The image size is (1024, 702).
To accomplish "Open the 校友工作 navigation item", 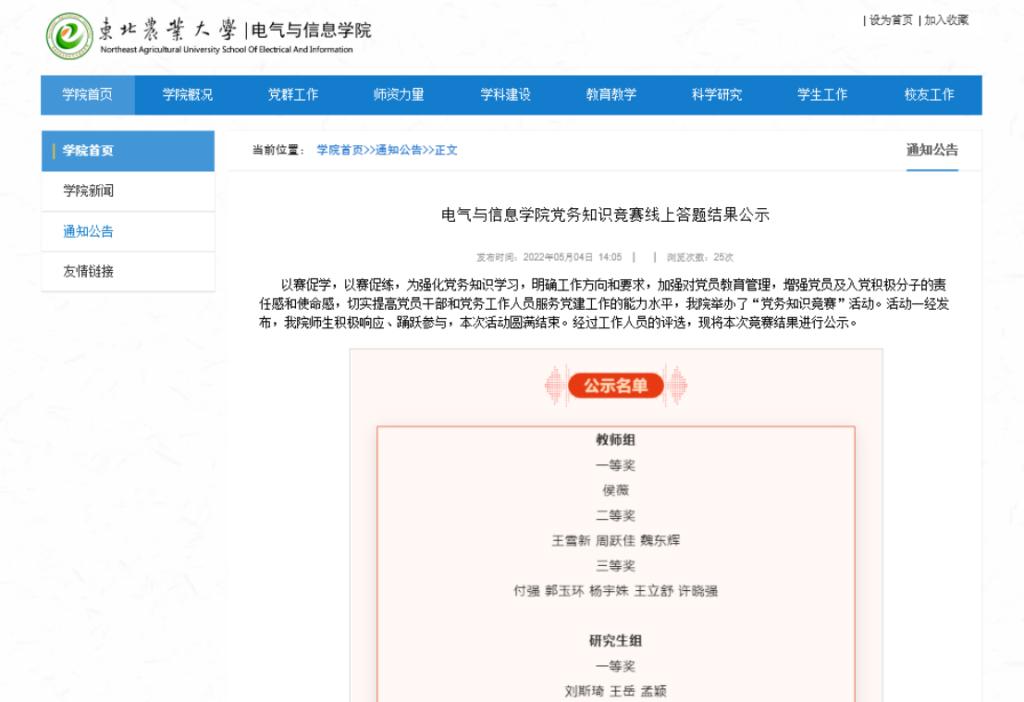I will [929, 95].
